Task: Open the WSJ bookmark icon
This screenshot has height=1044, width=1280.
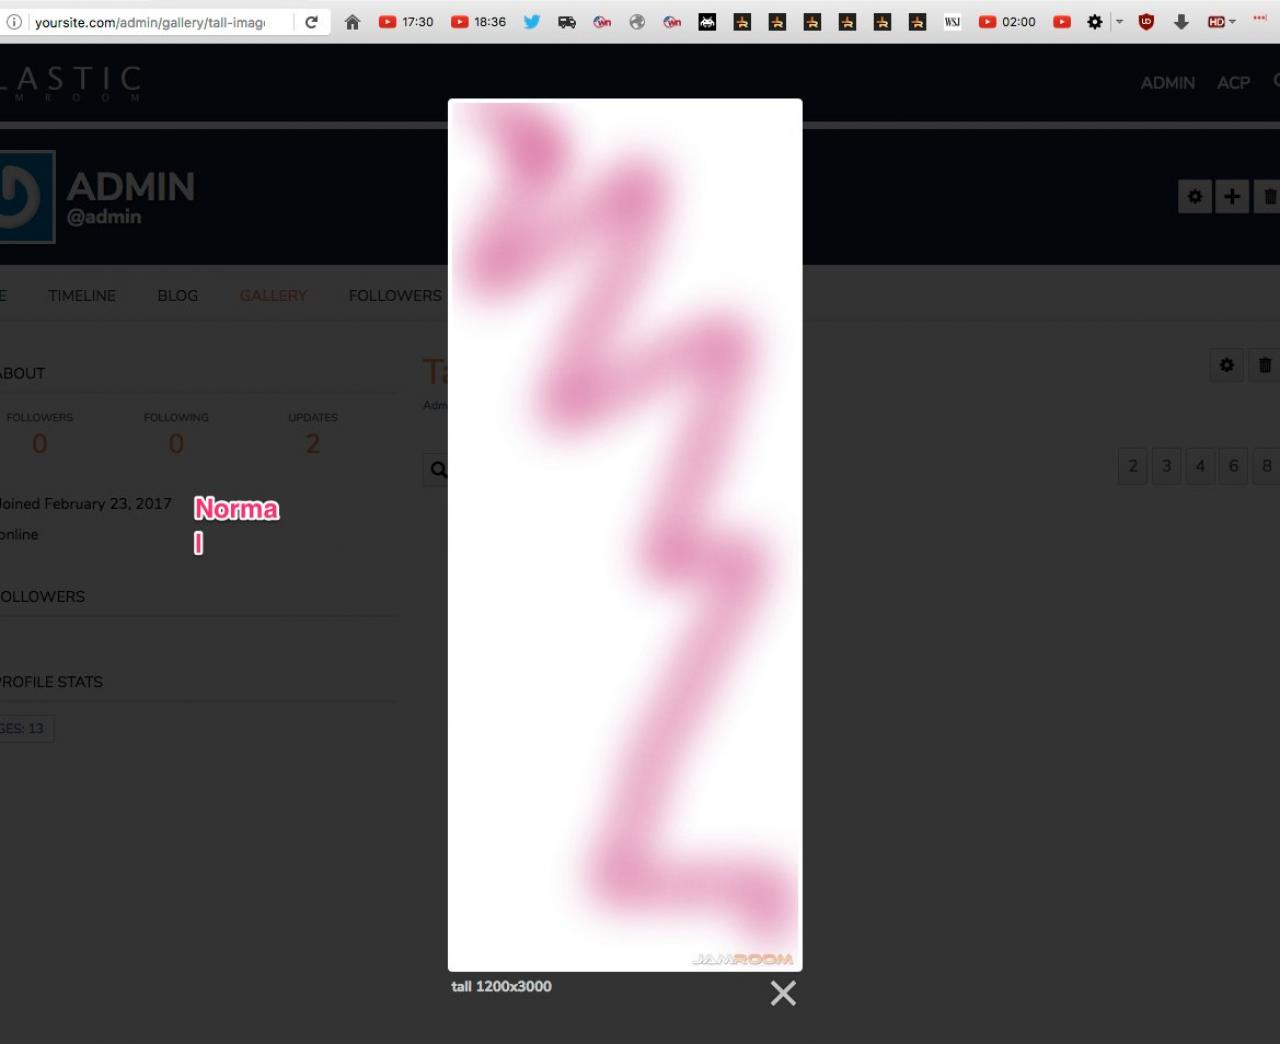Action: coord(952,22)
